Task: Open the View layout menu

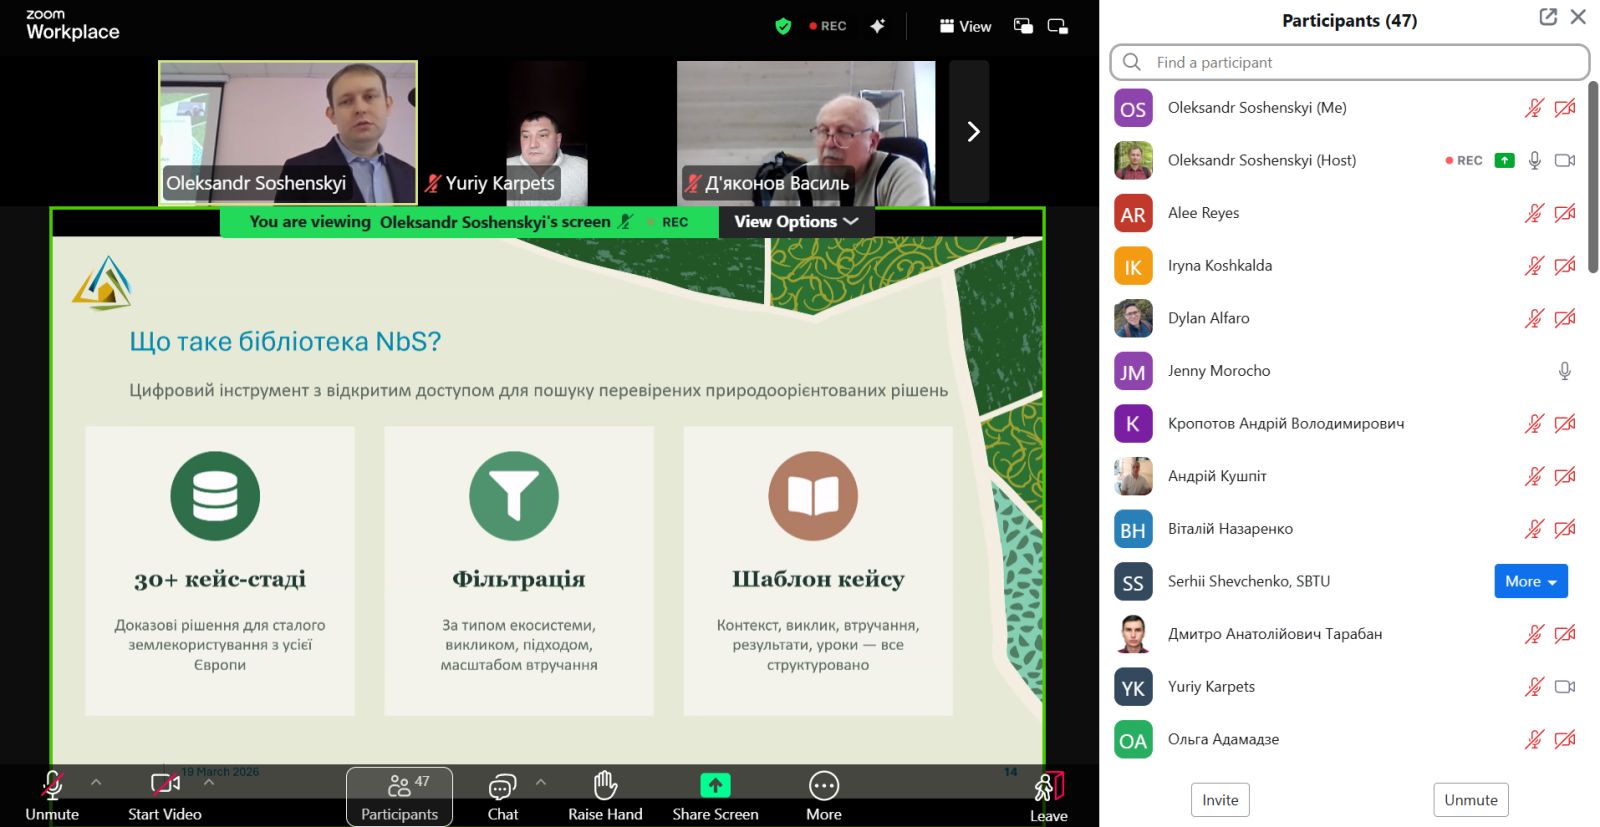Action: coord(965,26)
